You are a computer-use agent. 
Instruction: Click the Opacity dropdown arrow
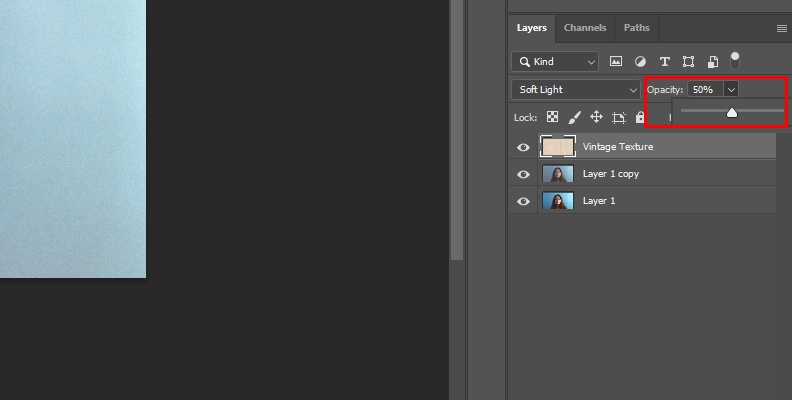pos(731,90)
